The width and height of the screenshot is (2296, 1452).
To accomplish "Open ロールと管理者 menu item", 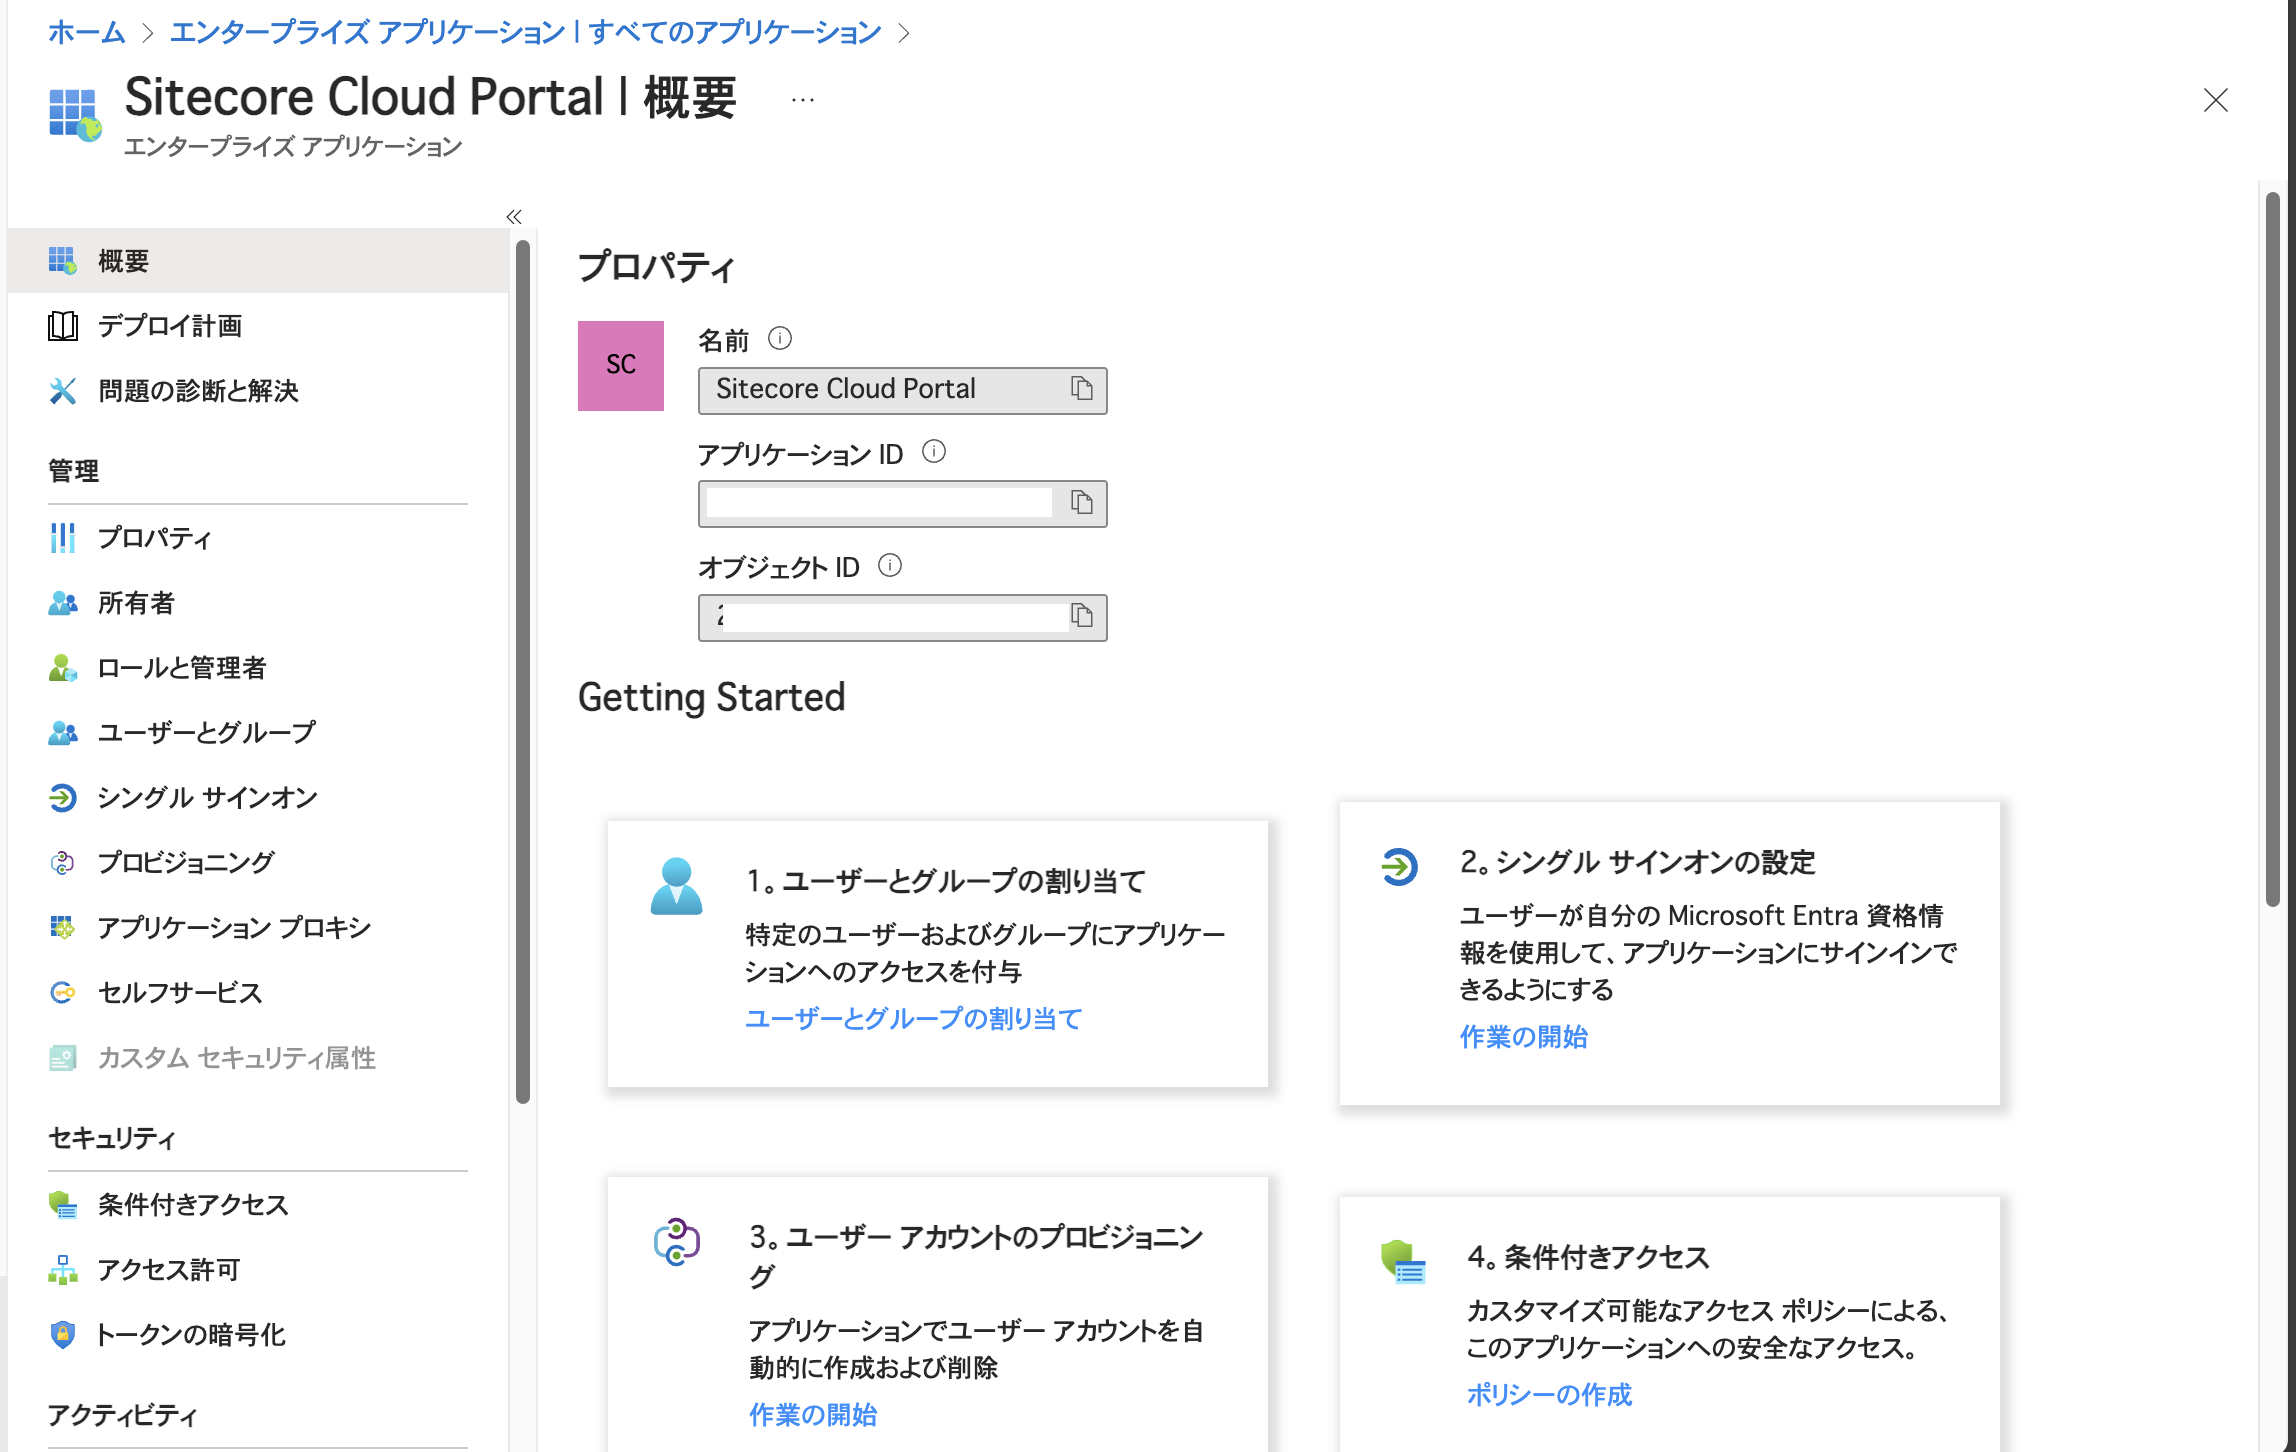I will 258,668.
